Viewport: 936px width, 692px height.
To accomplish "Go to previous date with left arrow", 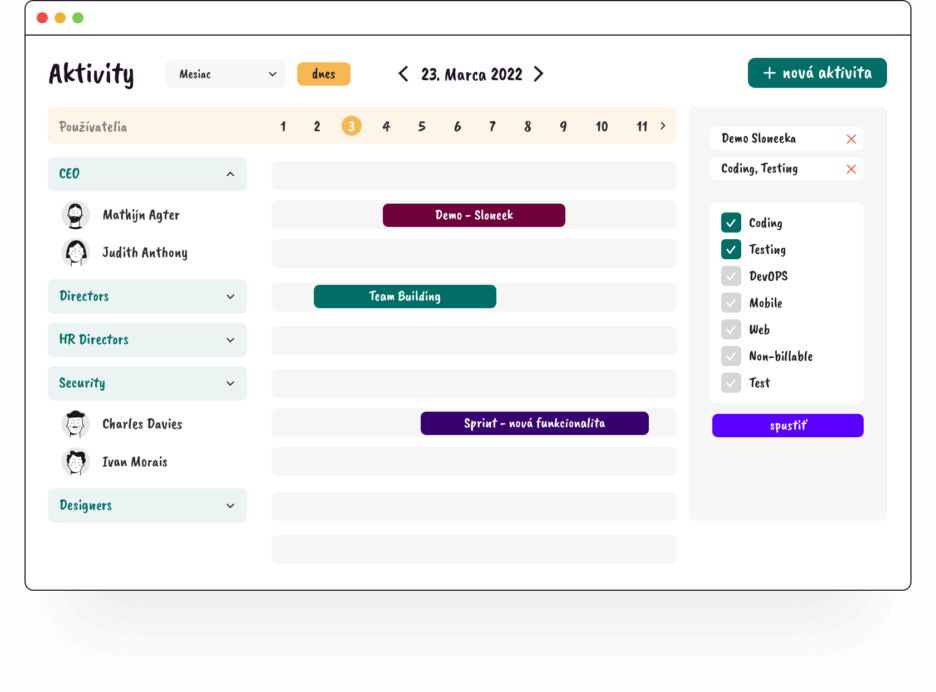I will (x=403, y=74).
